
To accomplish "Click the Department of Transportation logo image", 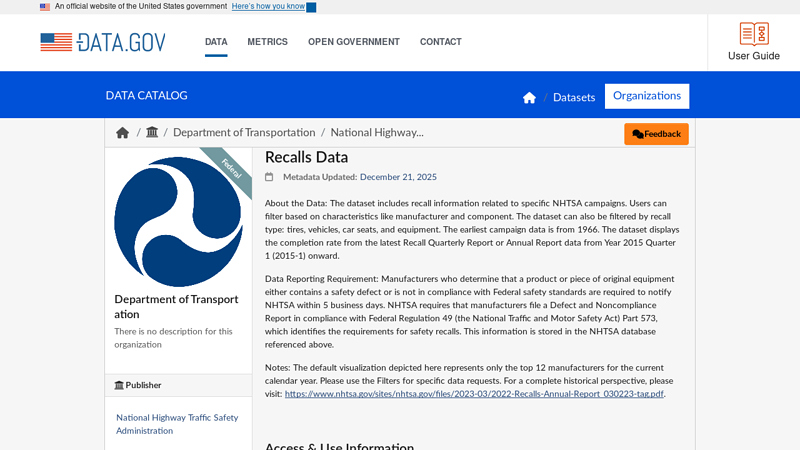I will [179, 221].
